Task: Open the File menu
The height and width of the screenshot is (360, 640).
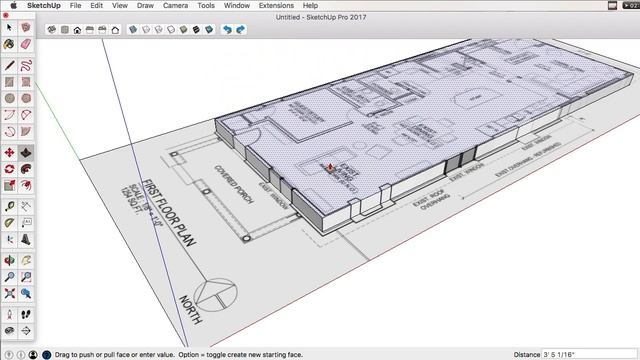Action: 76,5
